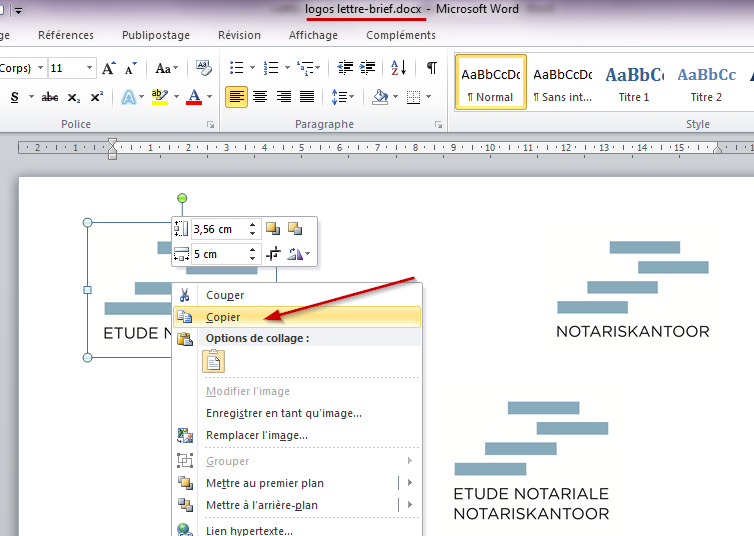Toggle paragraph marks display

click(x=432, y=68)
